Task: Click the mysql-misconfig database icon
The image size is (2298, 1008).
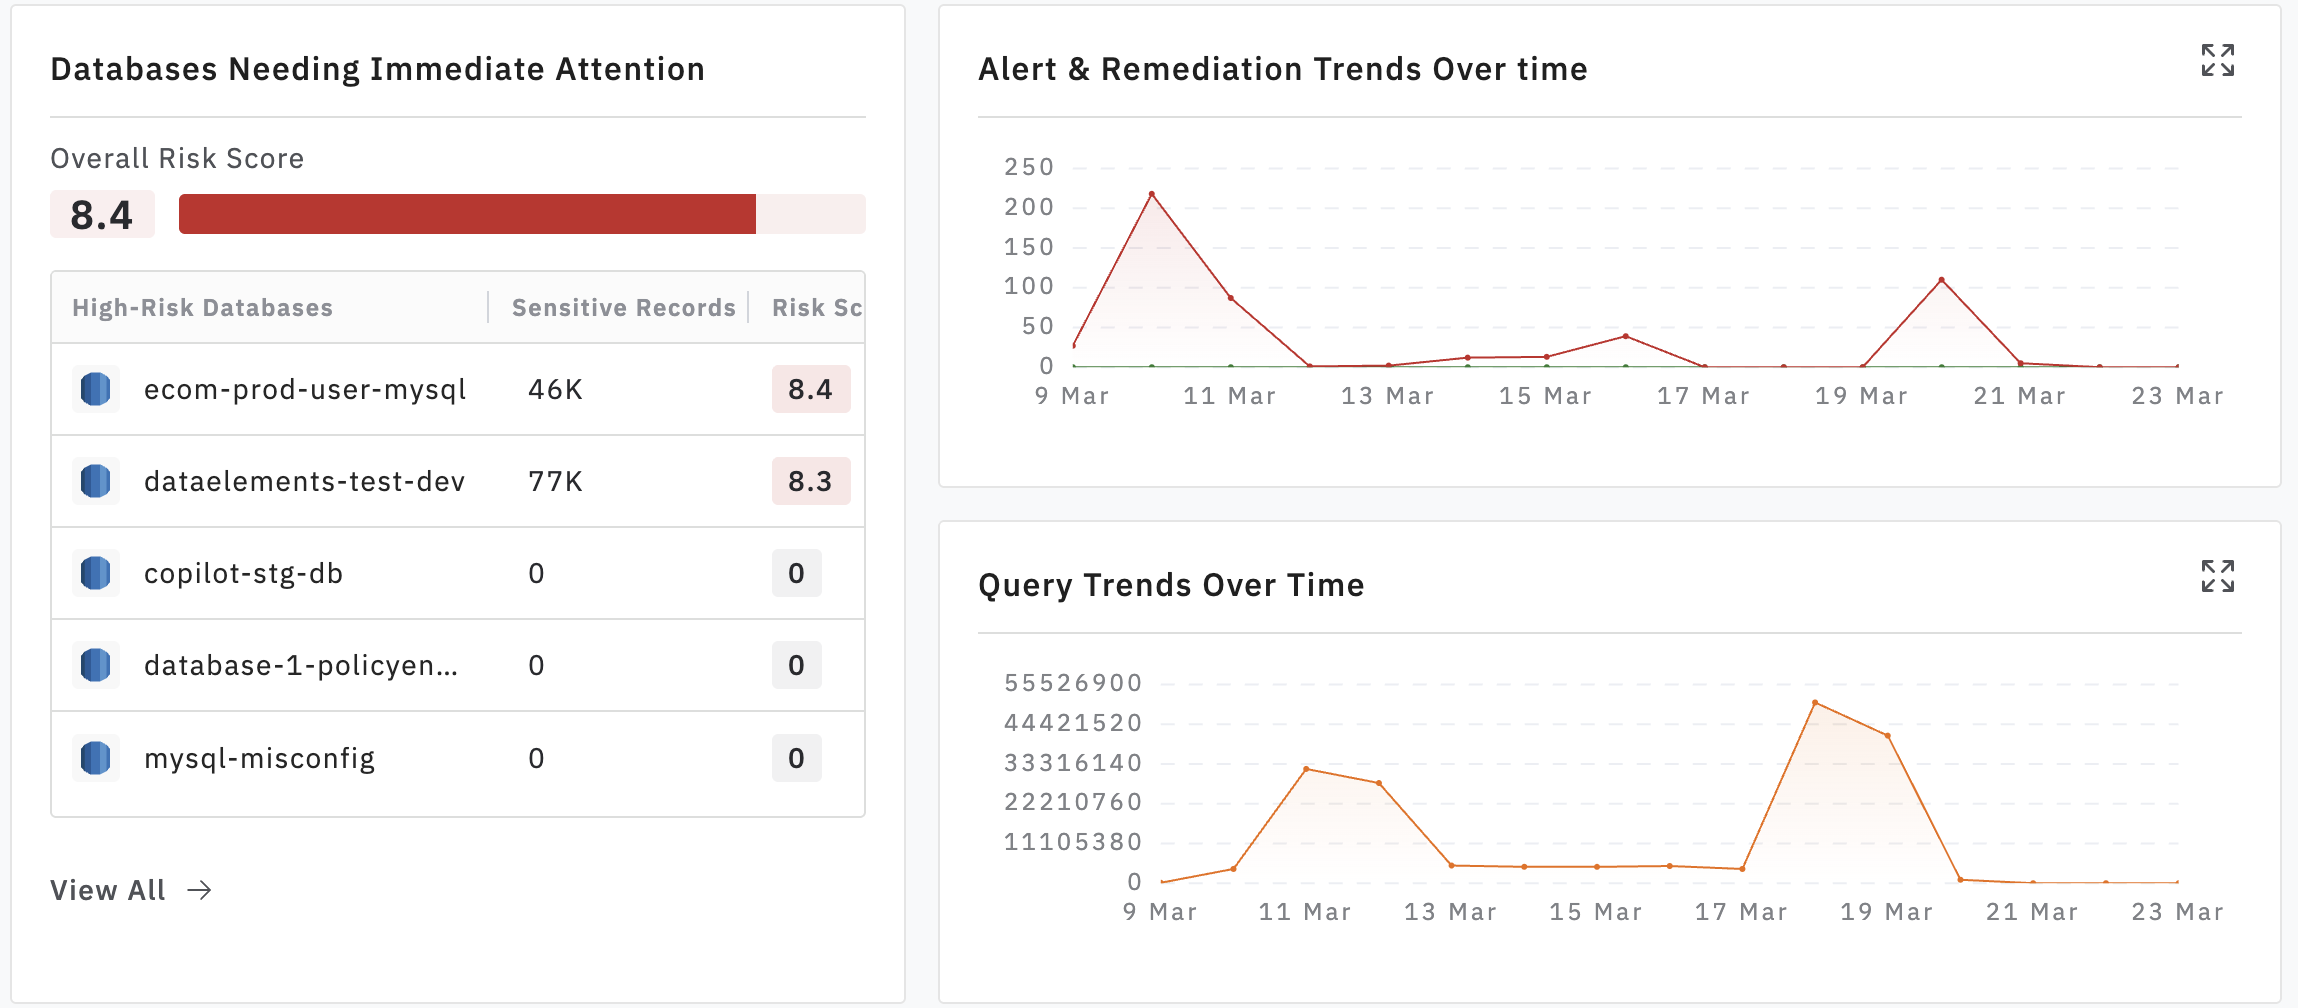Action: [96, 758]
